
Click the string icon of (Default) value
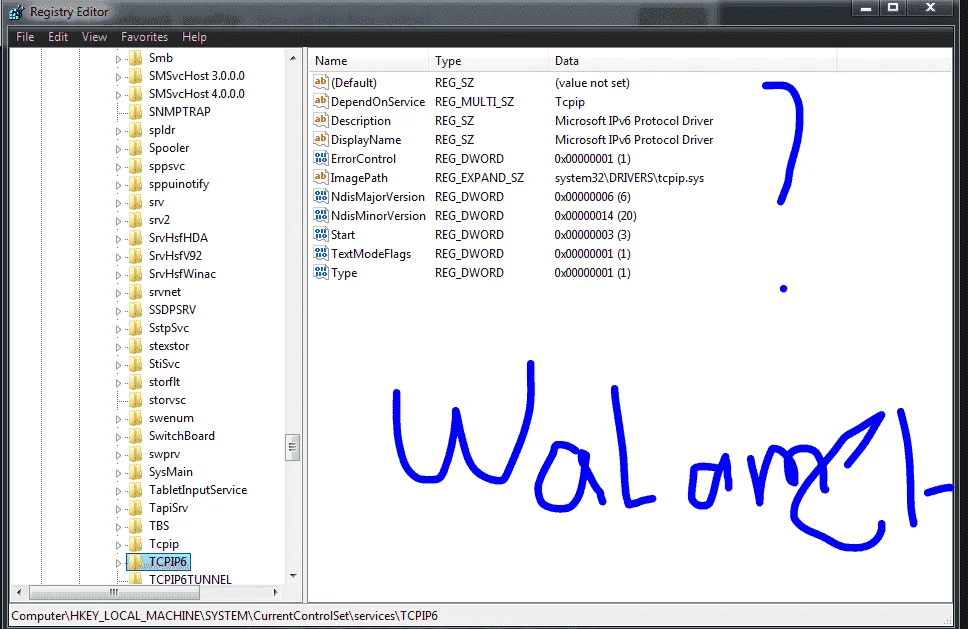pyautogui.click(x=320, y=81)
